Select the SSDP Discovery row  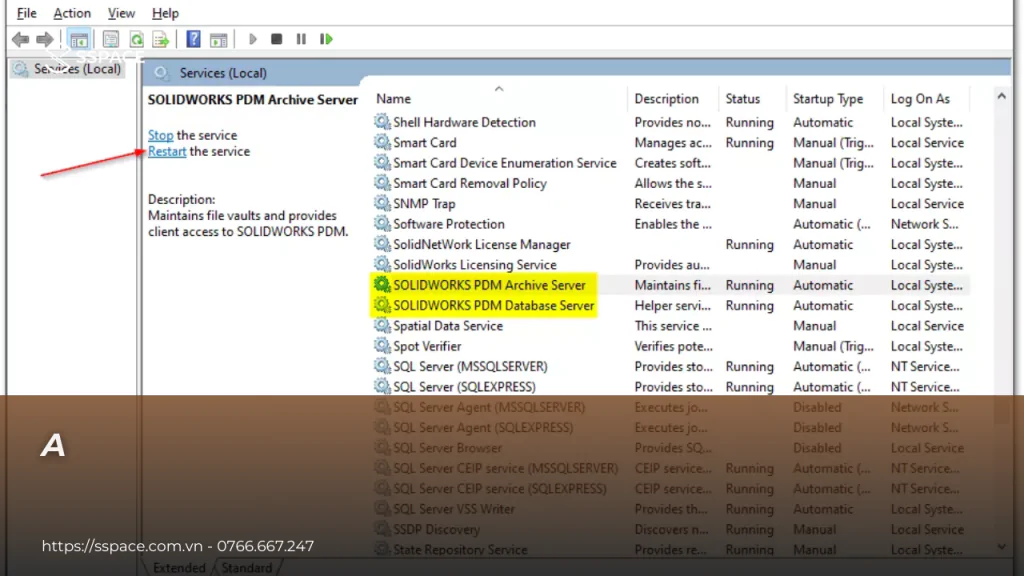tap(669, 529)
